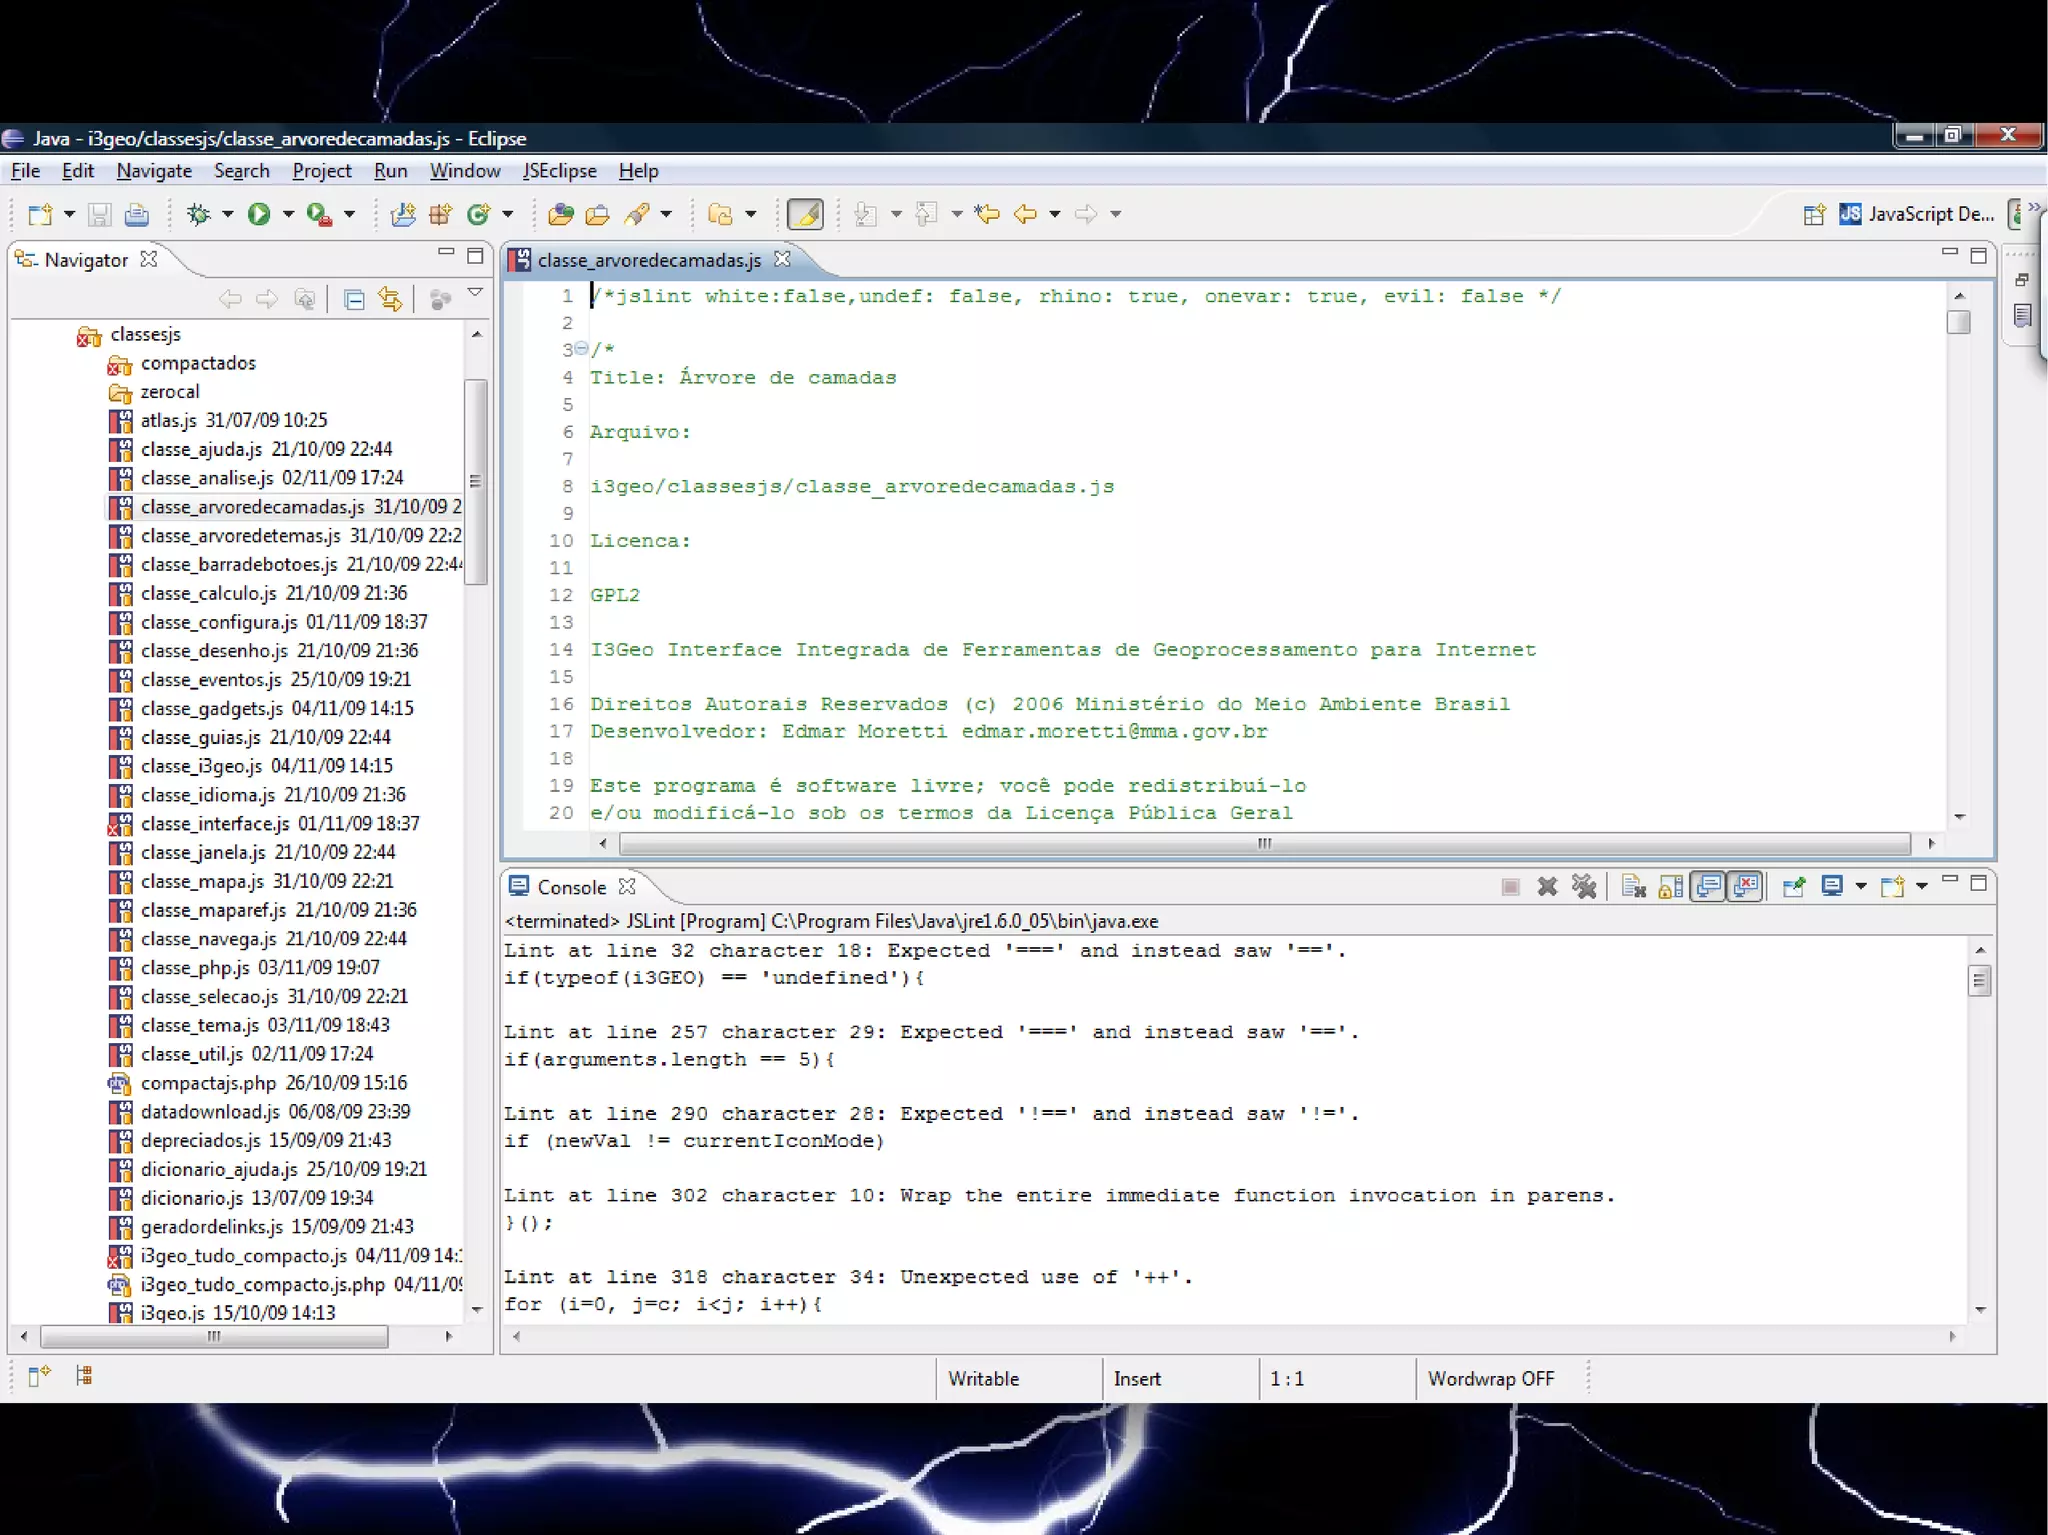Click the Console vertical scrollbar down arrow
Viewport: 2048px width, 1535px height.
pyautogui.click(x=1980, y=1310)
